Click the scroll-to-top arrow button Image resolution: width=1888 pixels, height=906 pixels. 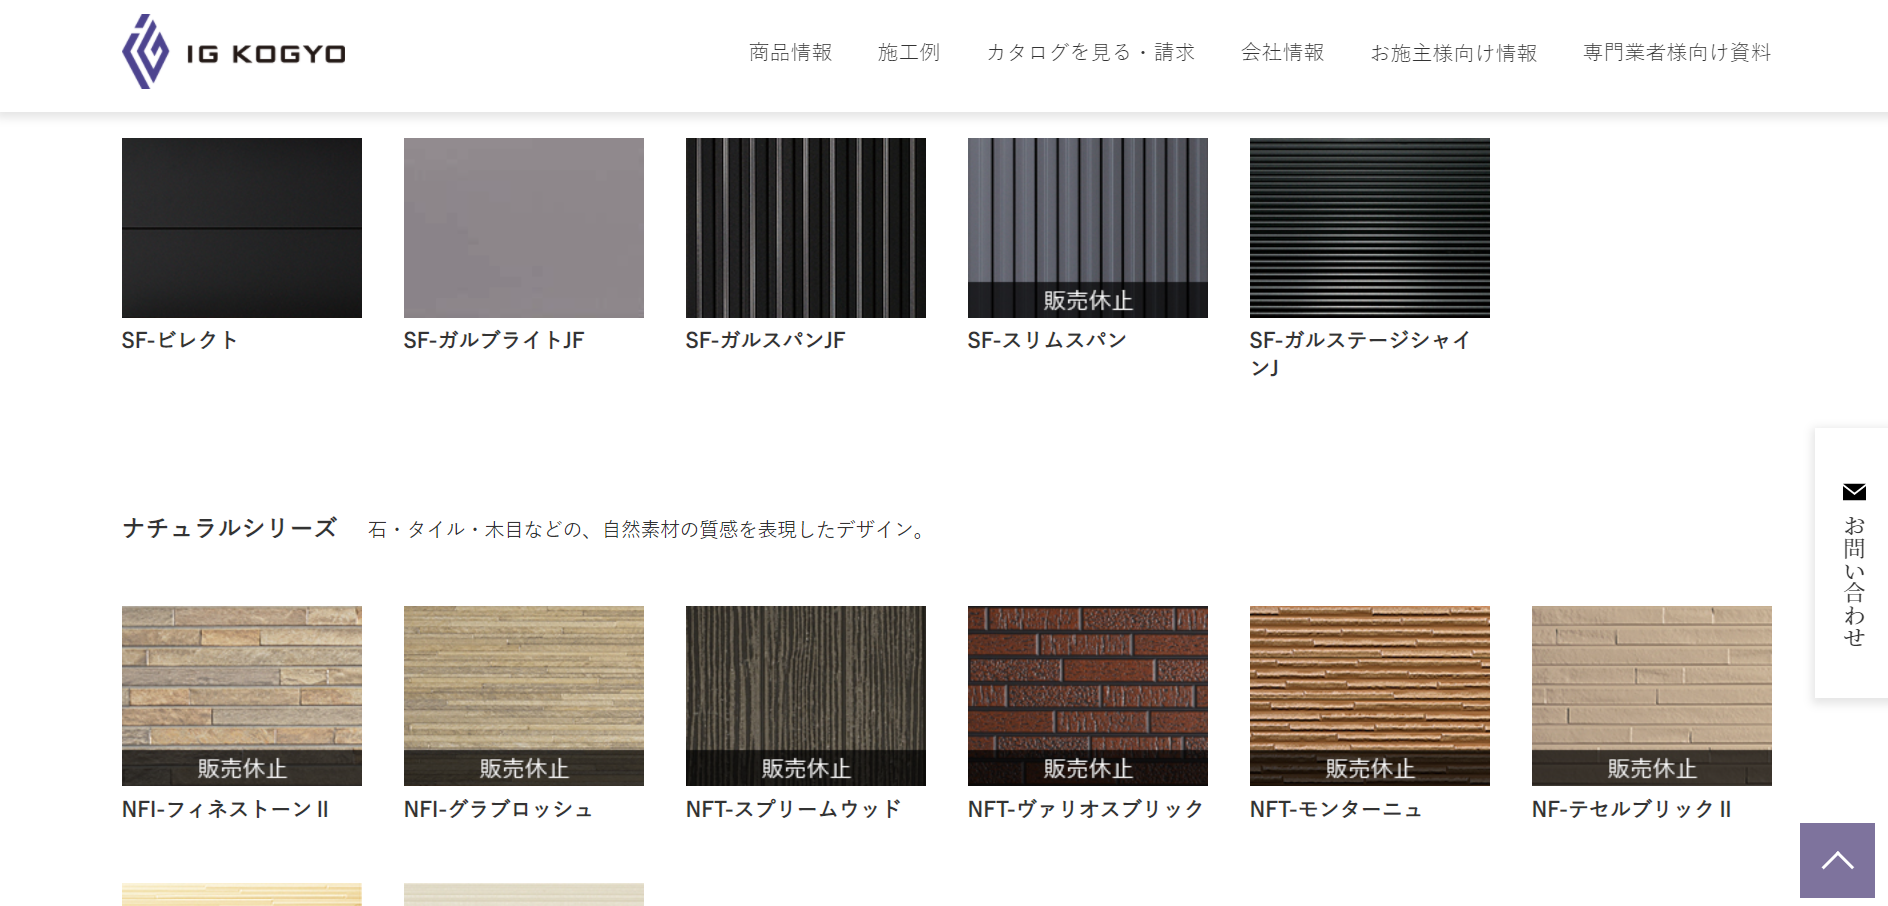click(1837, 860)
